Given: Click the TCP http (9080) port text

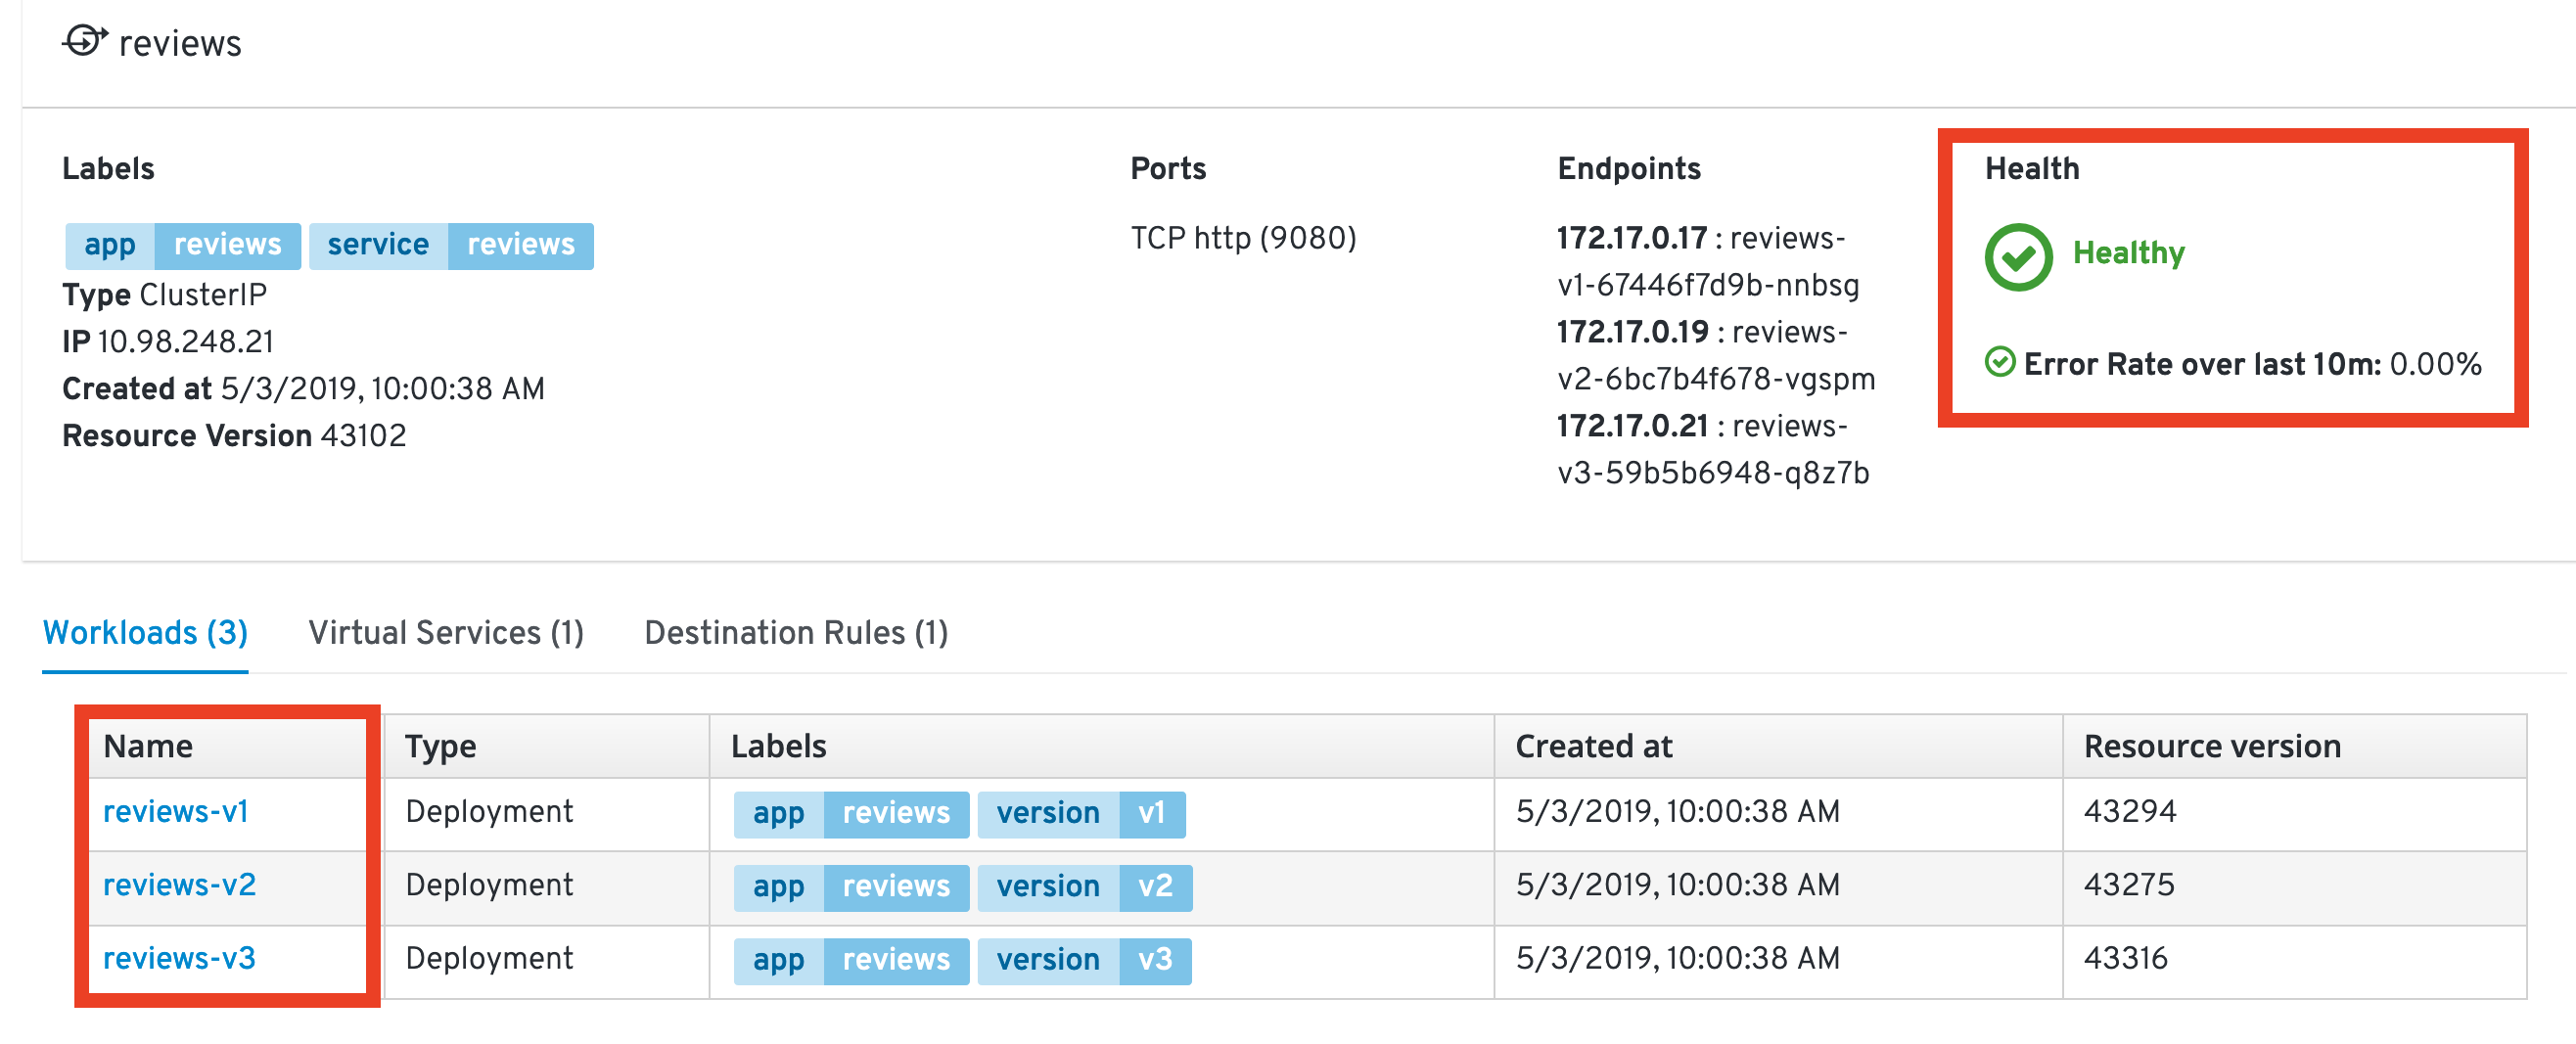Looking at the screenshot, I should point(1243,238).
